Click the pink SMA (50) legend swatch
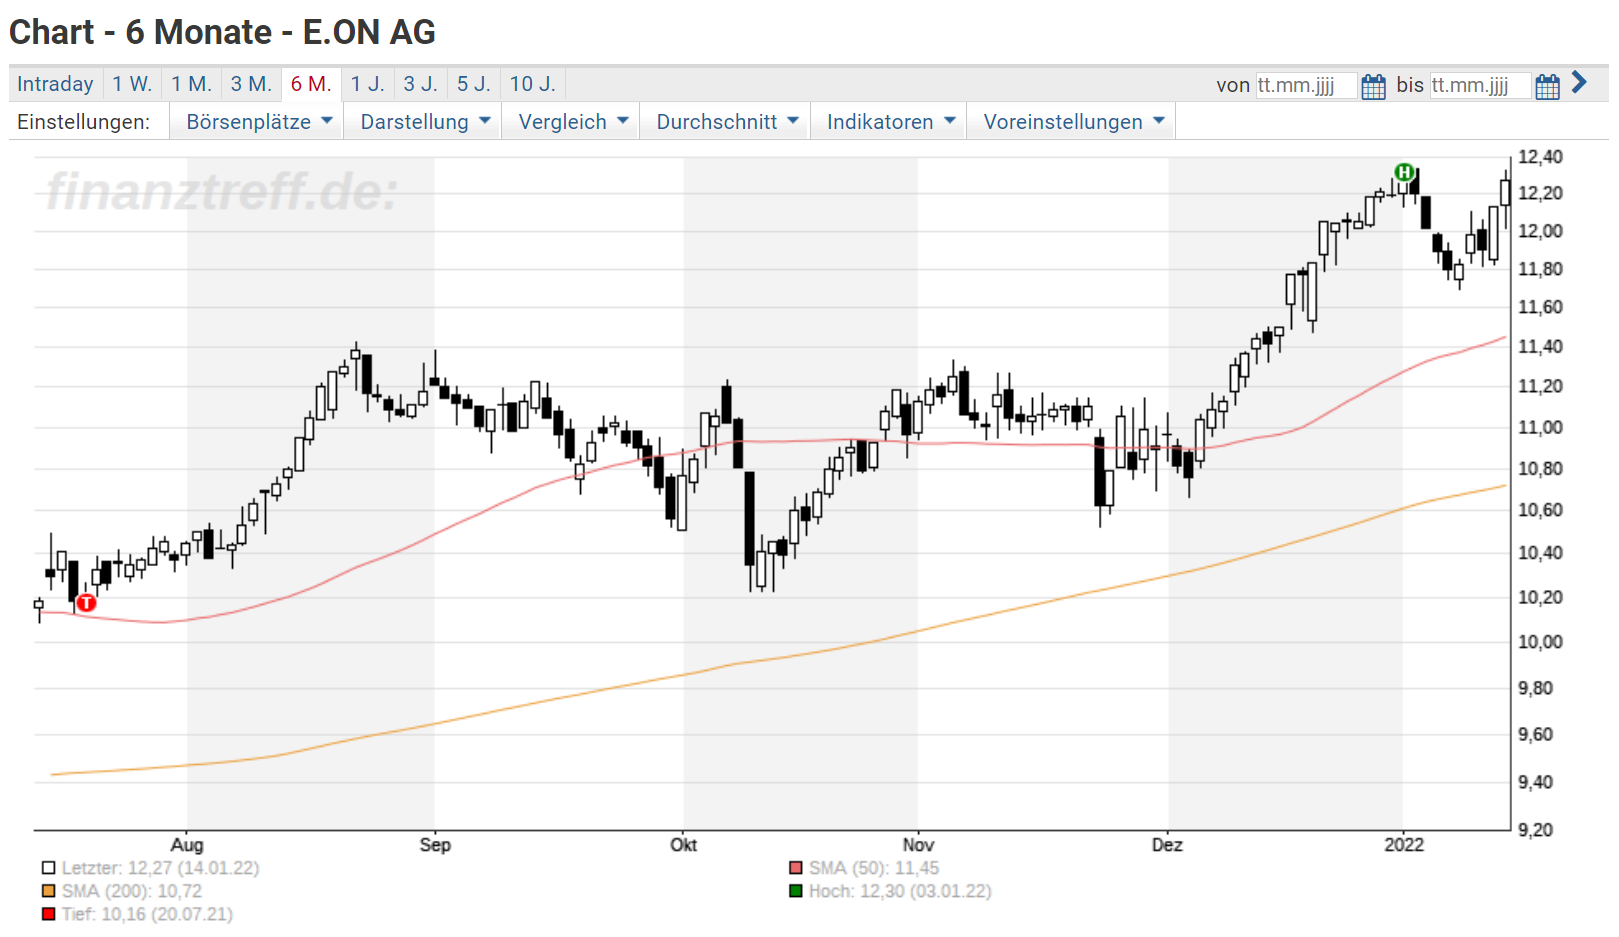 pos(796,868)
